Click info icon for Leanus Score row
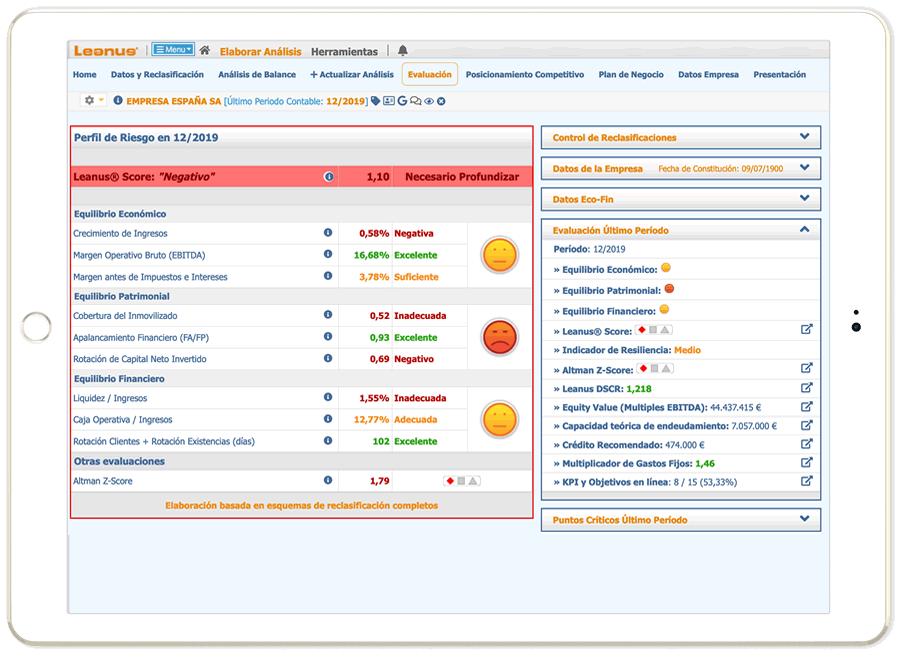 (x=329, y=177)
